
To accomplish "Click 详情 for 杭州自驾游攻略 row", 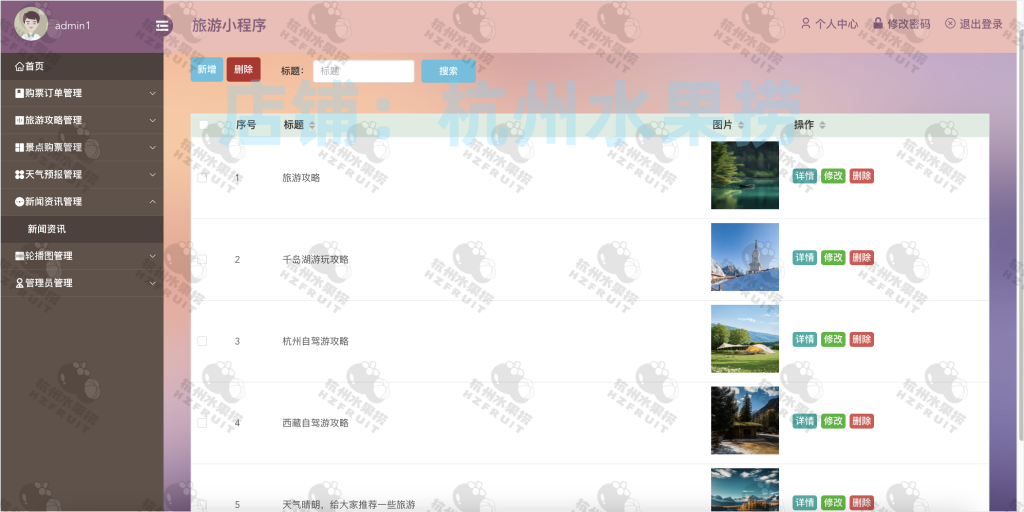I will (x=805, y=339).
